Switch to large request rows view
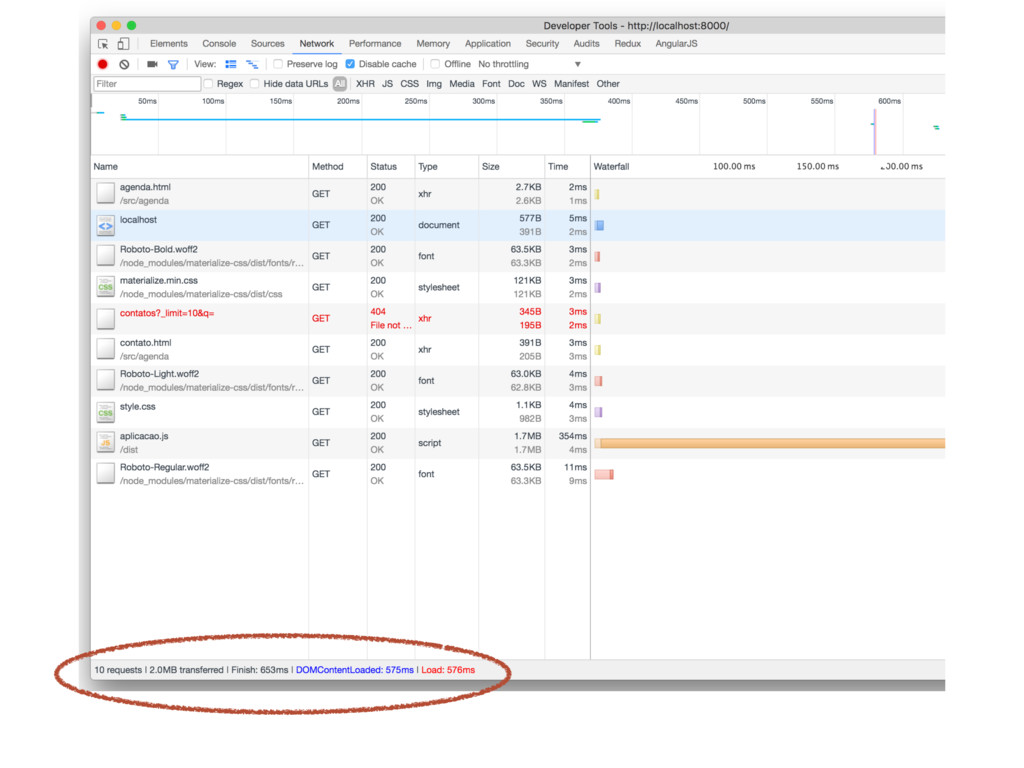Image resolution: width=1024 pixels, height=768 pixels. 231,64
